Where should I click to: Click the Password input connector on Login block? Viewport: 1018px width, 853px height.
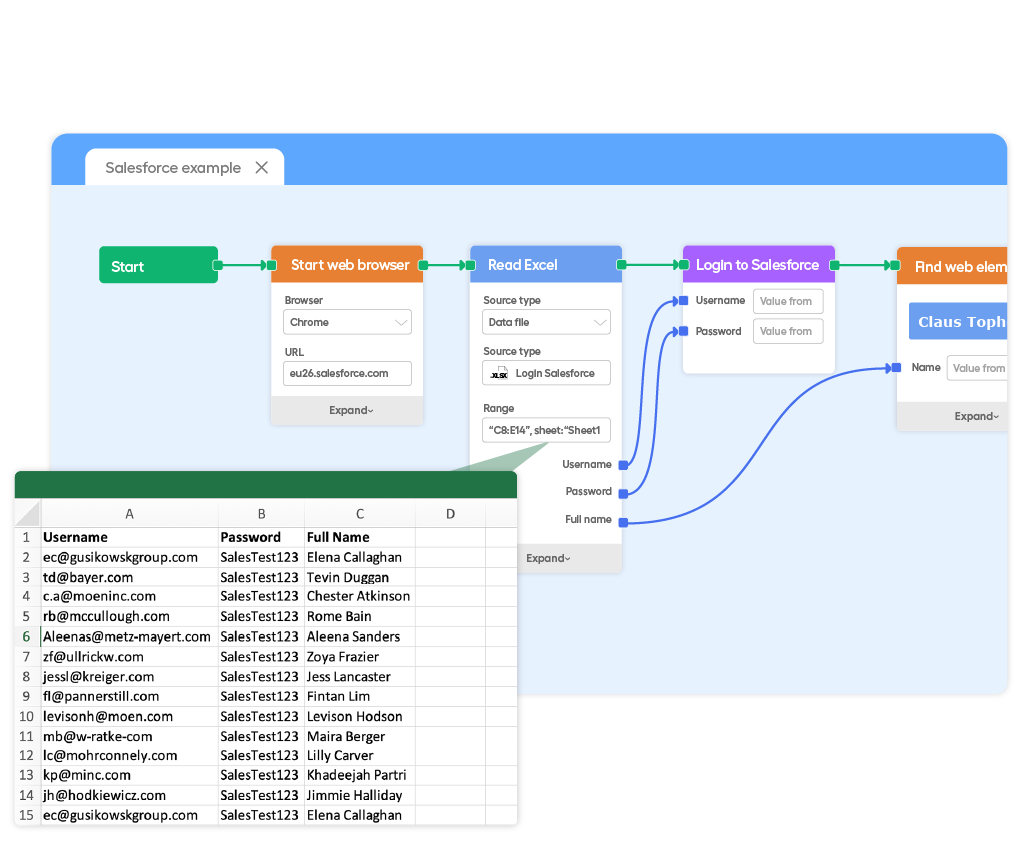[683, 331]
